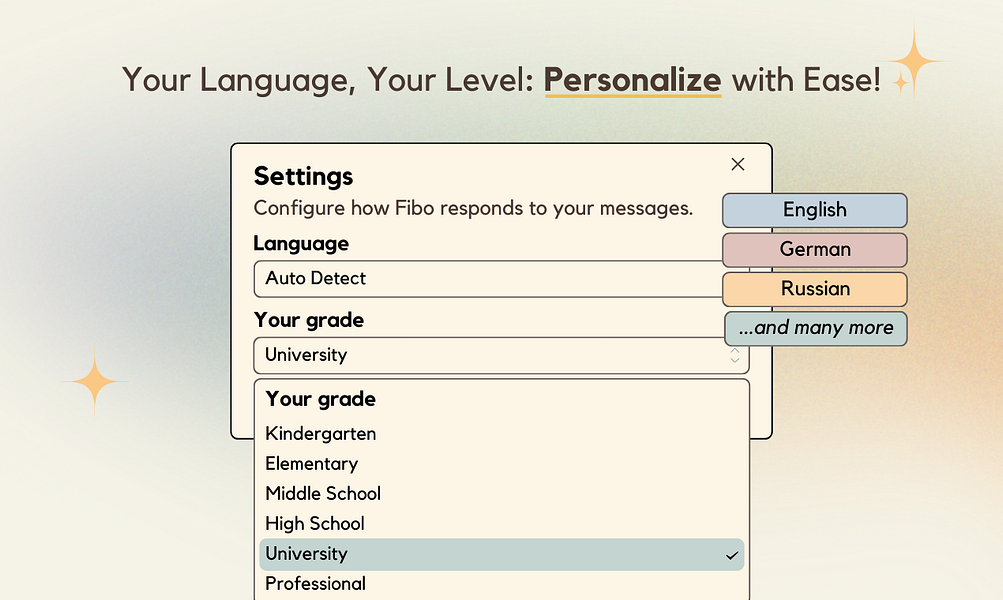This screenshot has width=1003, height=600.
Task: Select Professional from the grade list
Action: coord(315,583)
